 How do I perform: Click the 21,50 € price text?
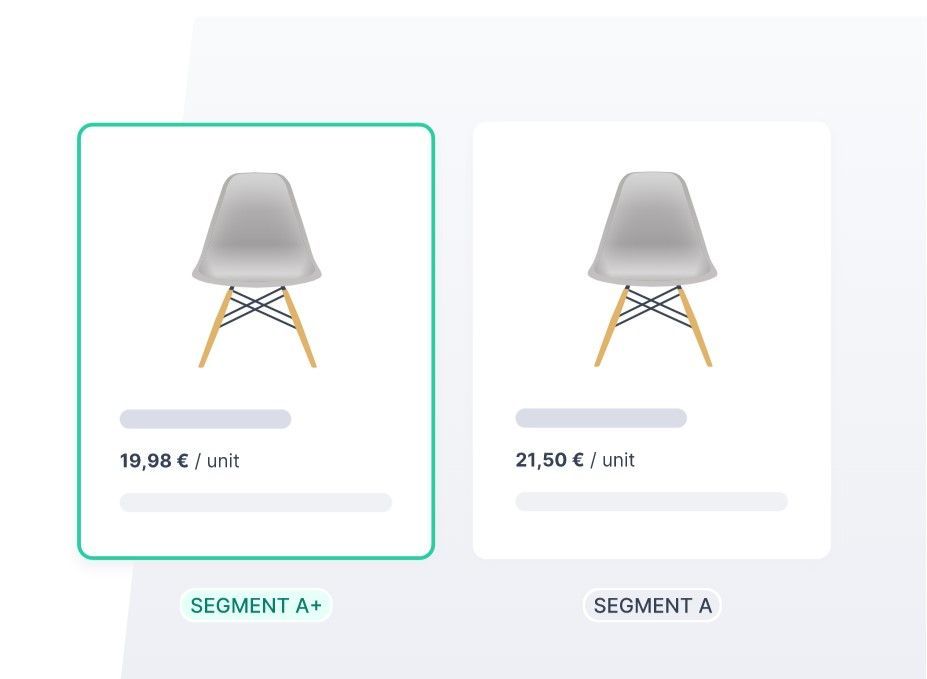click(550, 460)
